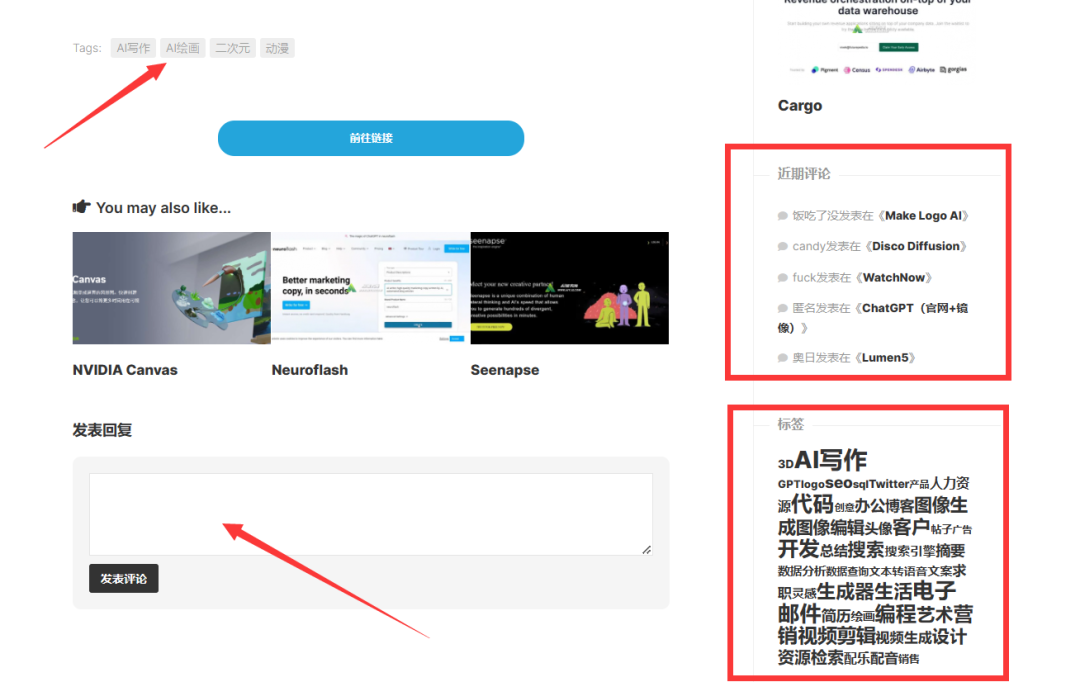The image size is (1080, 682).
Task: Click the speech bubble icon beside the Disco Diffusion comment
Action: 782,247
